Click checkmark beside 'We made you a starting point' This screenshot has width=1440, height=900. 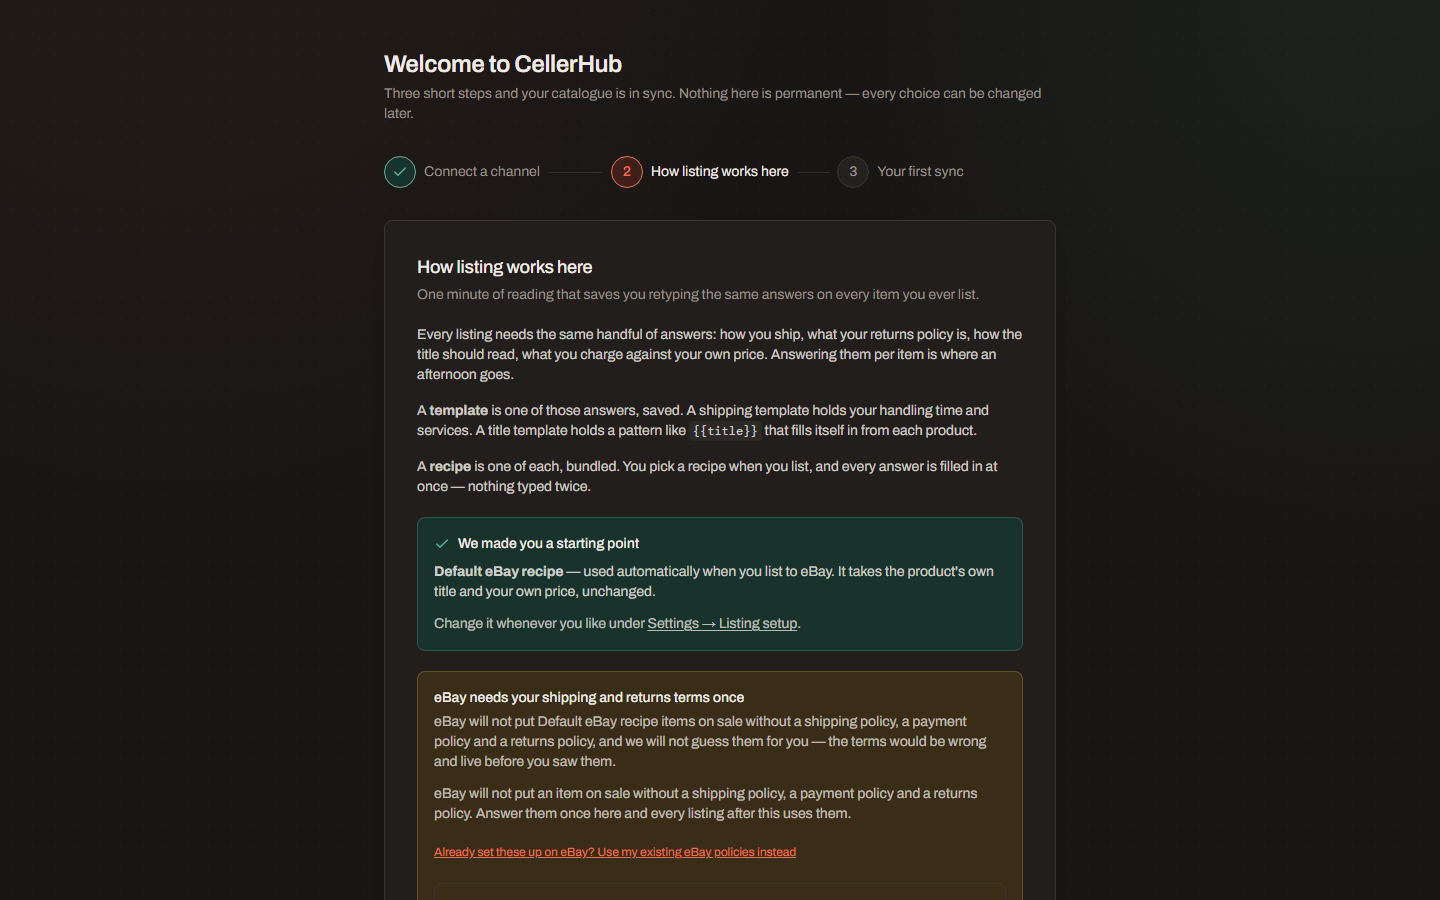tap(442, 544)
